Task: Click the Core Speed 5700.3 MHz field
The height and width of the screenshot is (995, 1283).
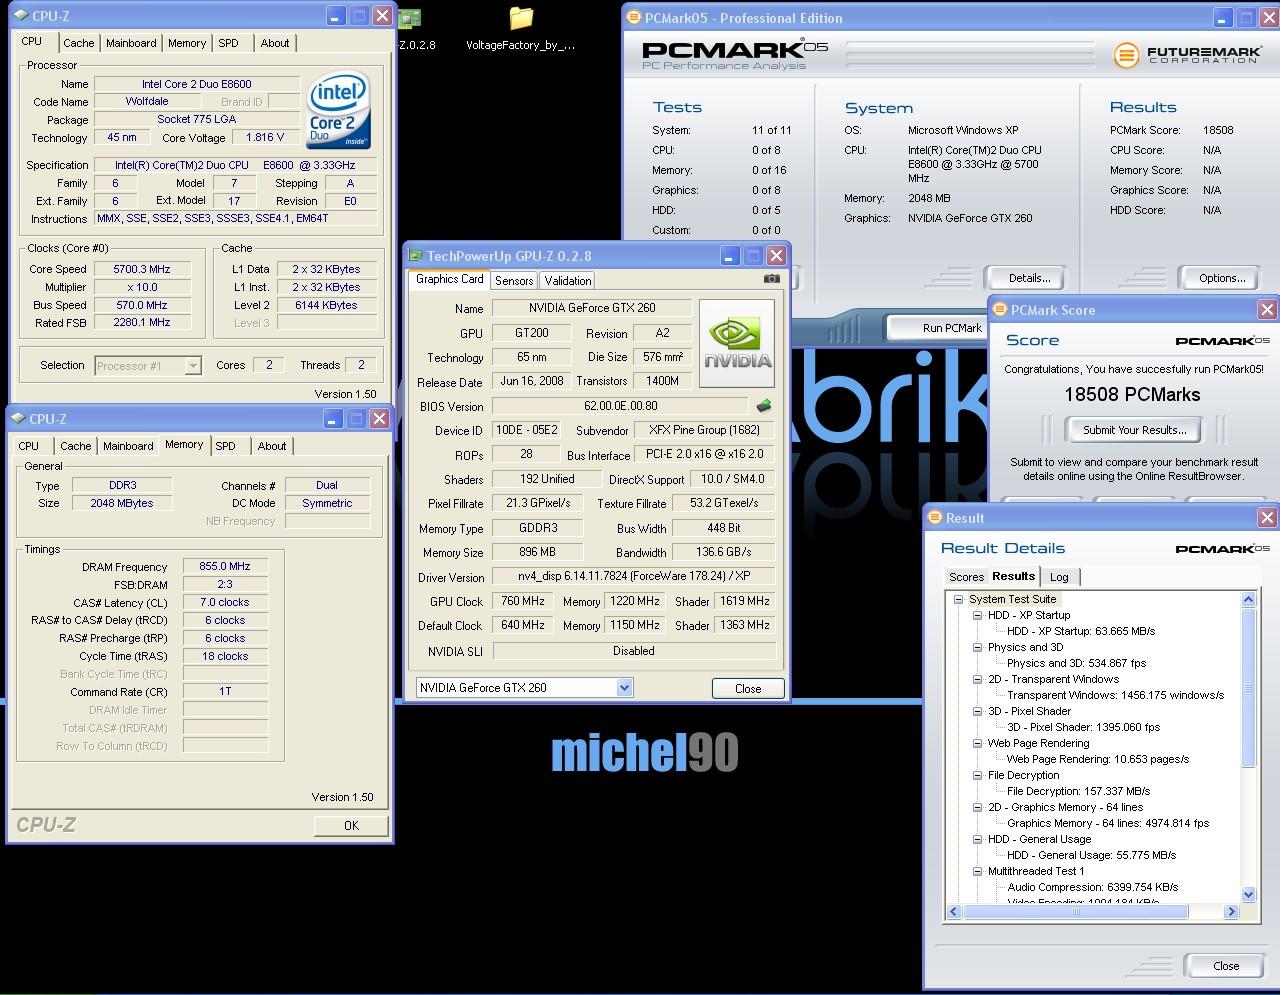Action: (x=142, y=269)
